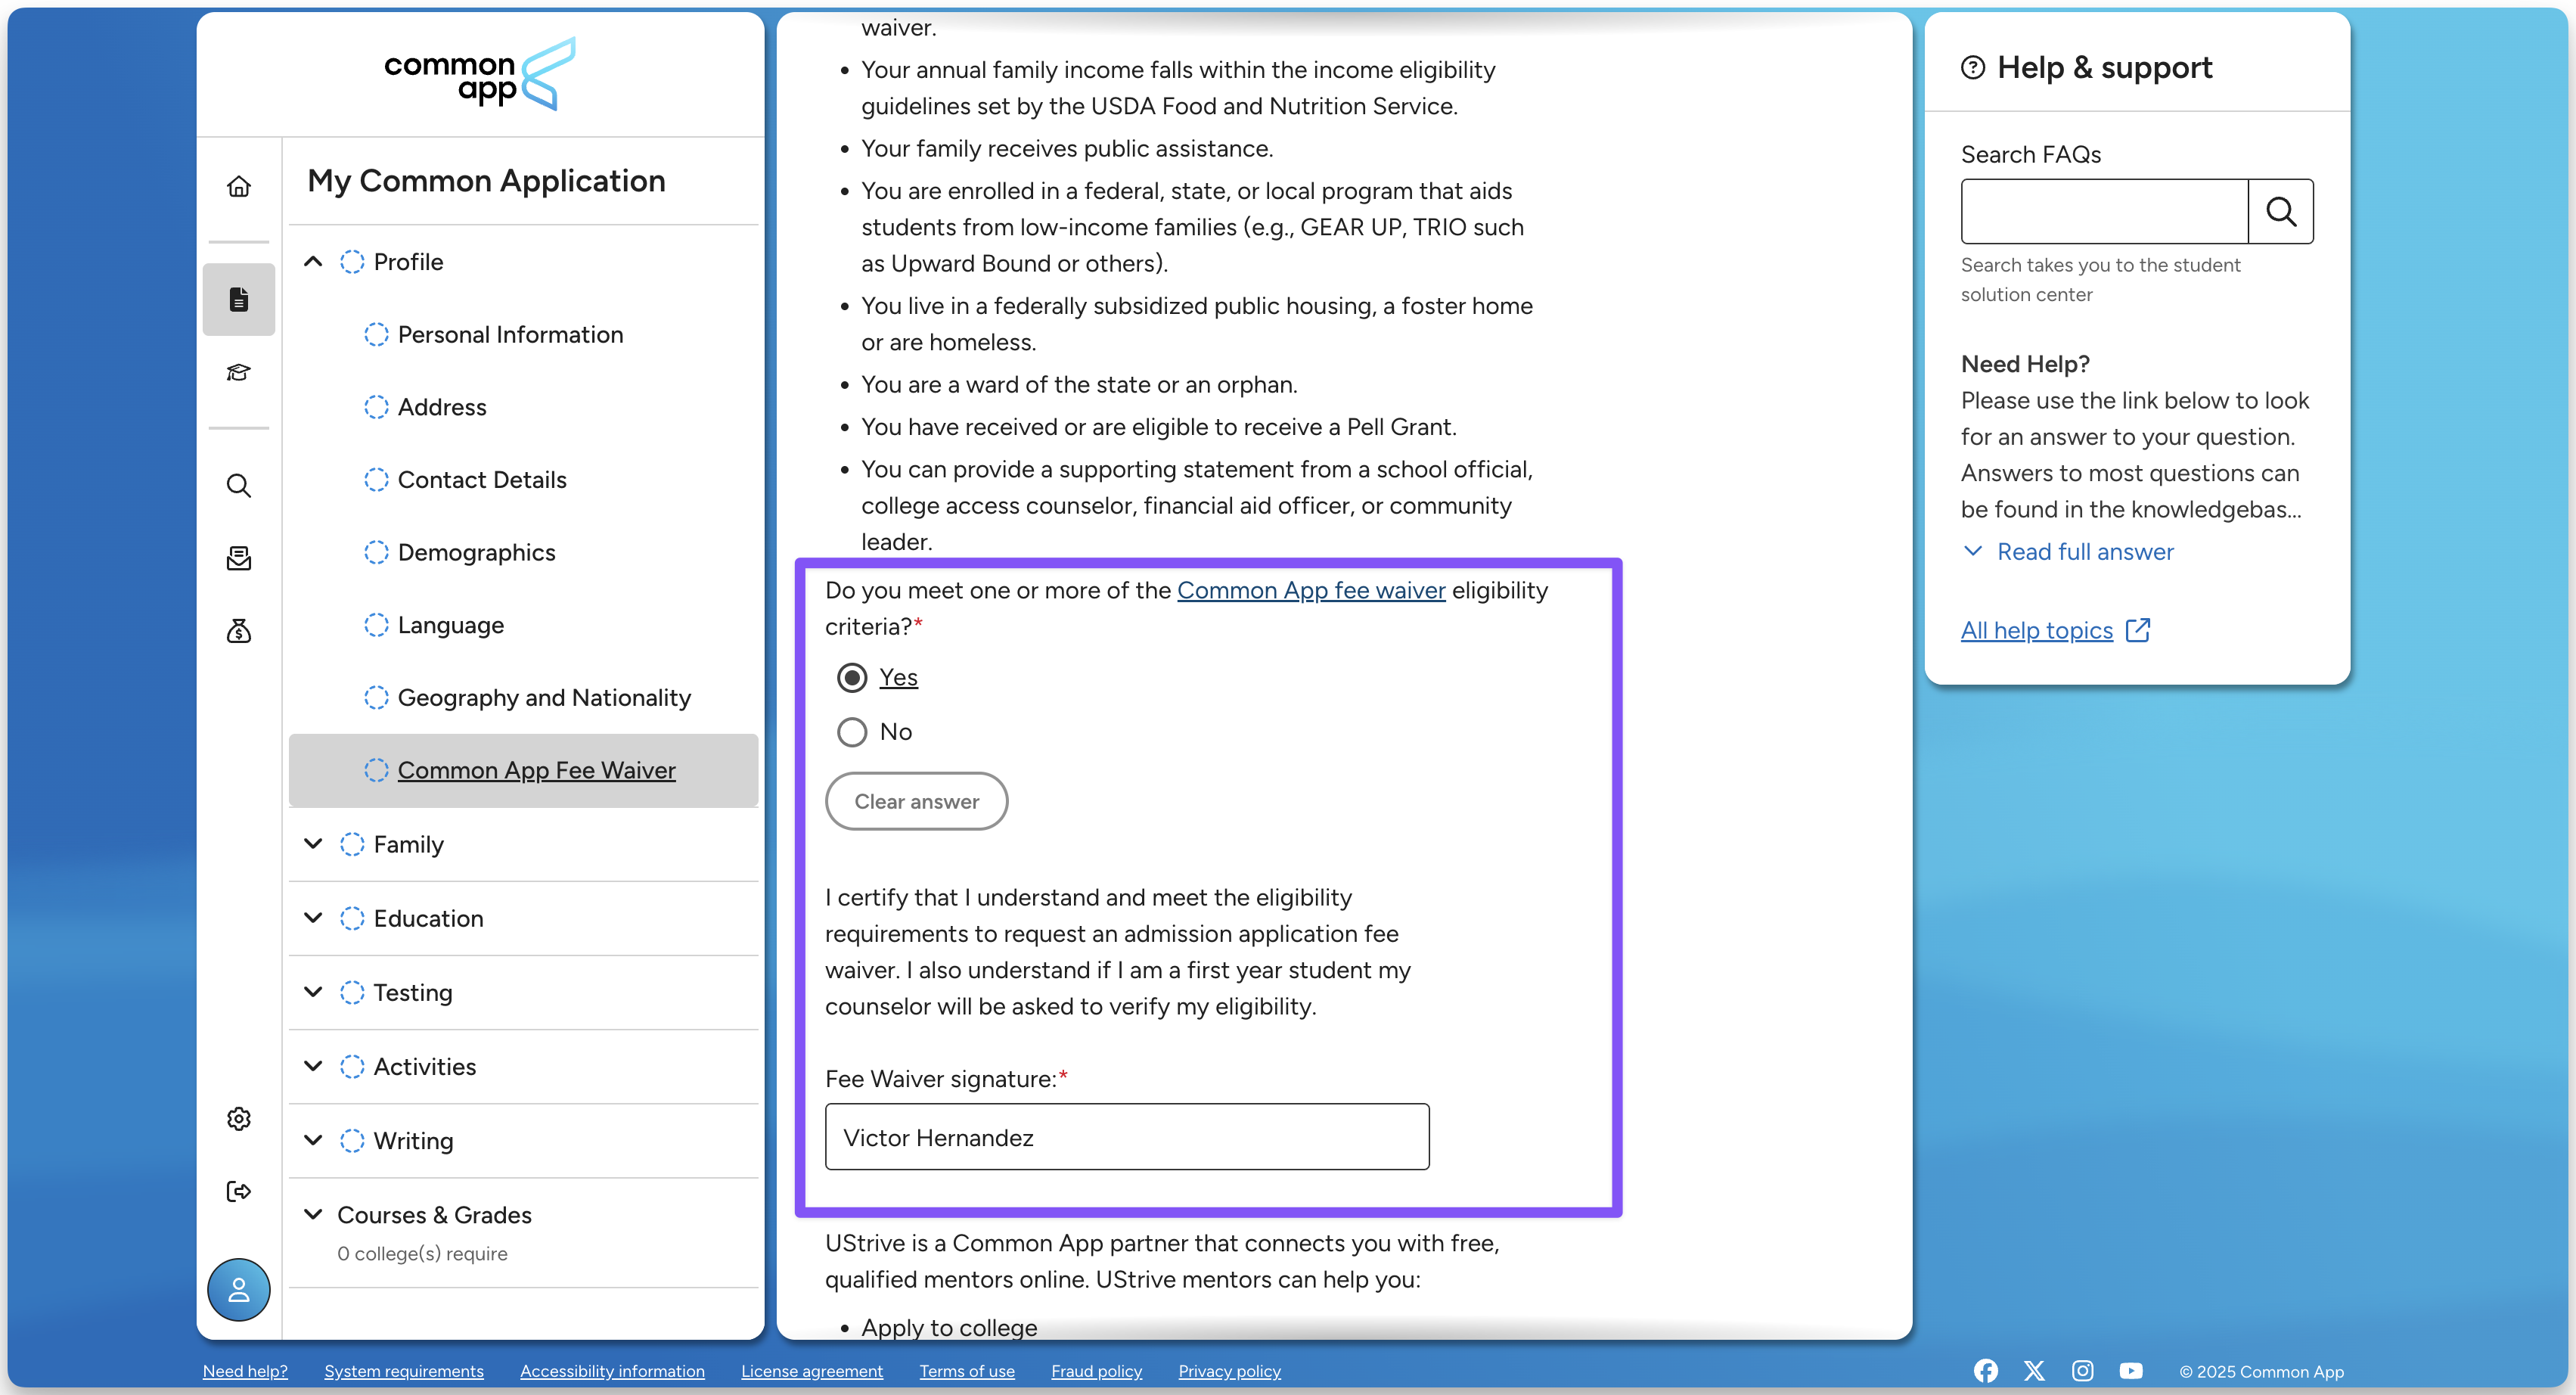Open the X social icon
The height and width of the screenshot is (1395, 2576).
(x=2034, y=1371)
